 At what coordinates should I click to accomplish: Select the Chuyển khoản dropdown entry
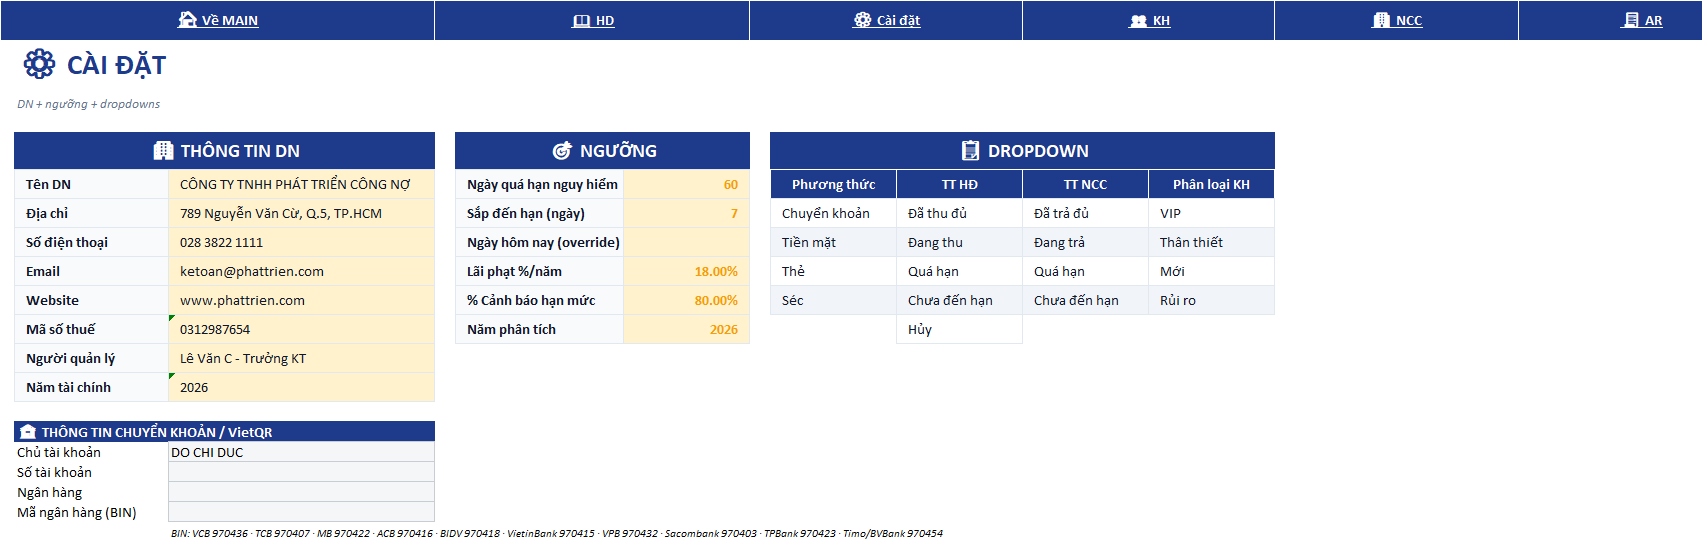pos(833,213)
